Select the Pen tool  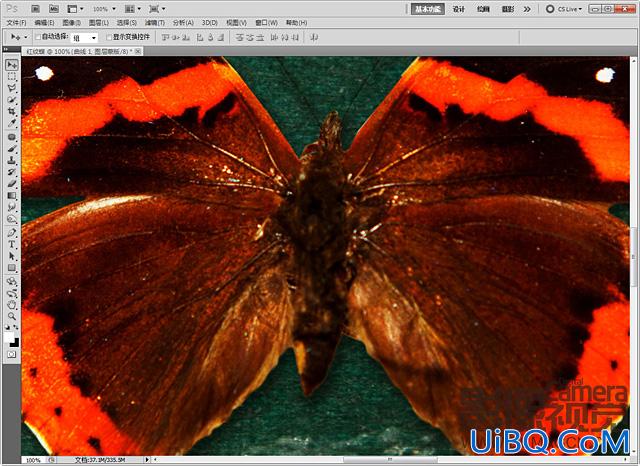tap(12, 233)
